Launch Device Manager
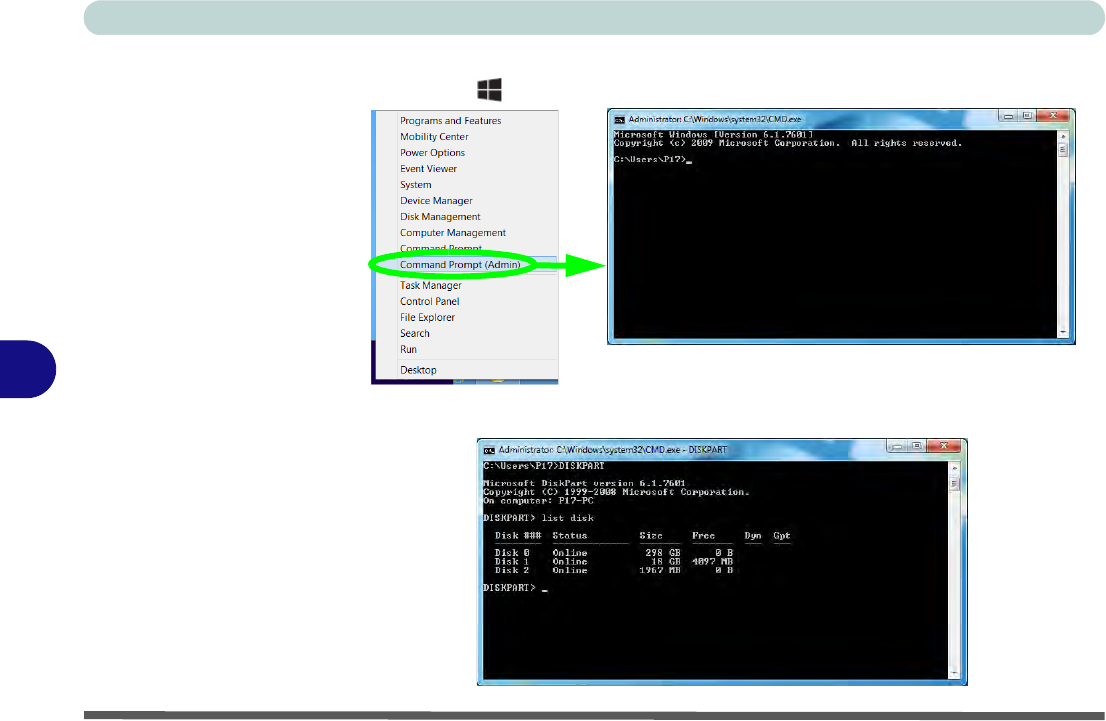Image resolution: width=1106 pixels, height=721 pixels. pos(436,201)
